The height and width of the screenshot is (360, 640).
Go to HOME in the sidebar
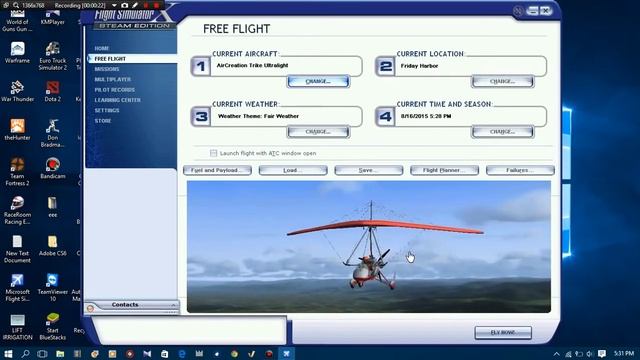pos(102,48)
